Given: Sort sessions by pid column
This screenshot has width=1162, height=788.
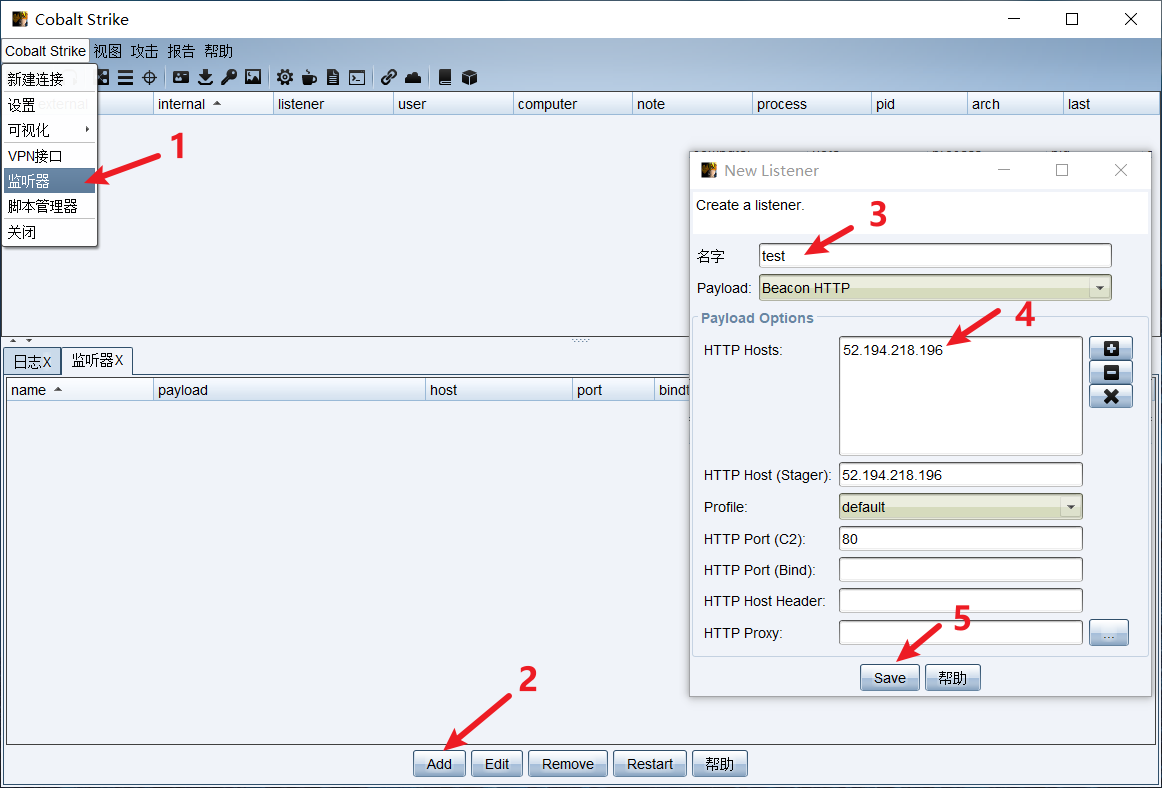Looking at the screenshot, I should point(920,104).
